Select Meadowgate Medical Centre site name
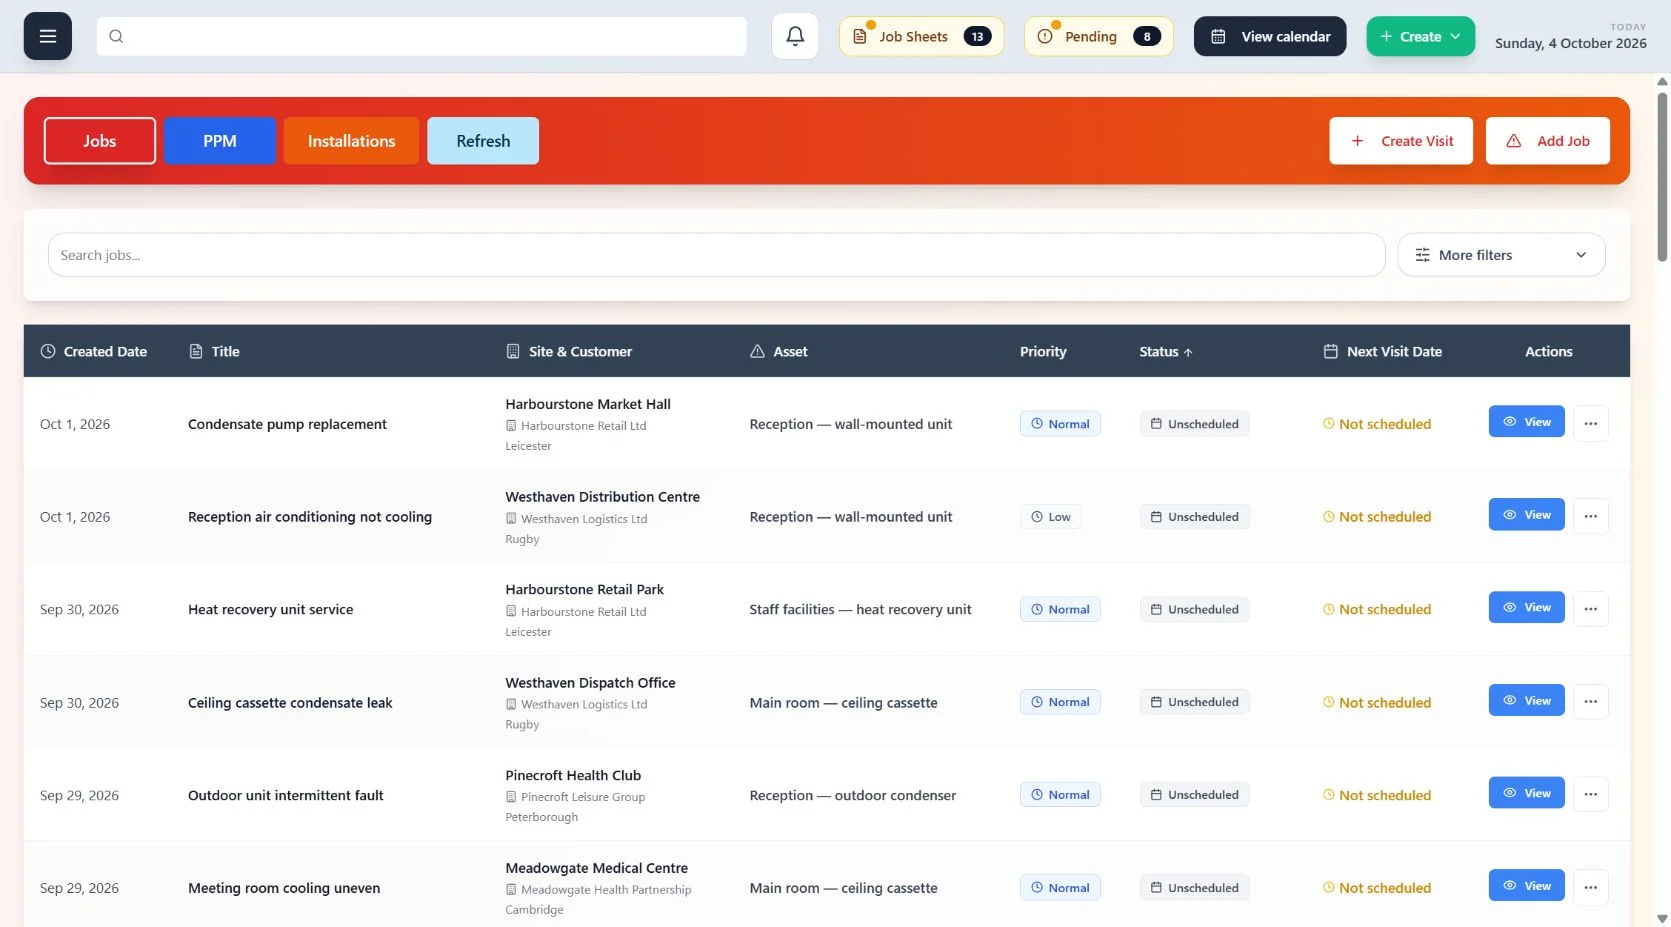Image resolution: width=1671 pixels, height=927 pixels. click(x=596, y=868)
